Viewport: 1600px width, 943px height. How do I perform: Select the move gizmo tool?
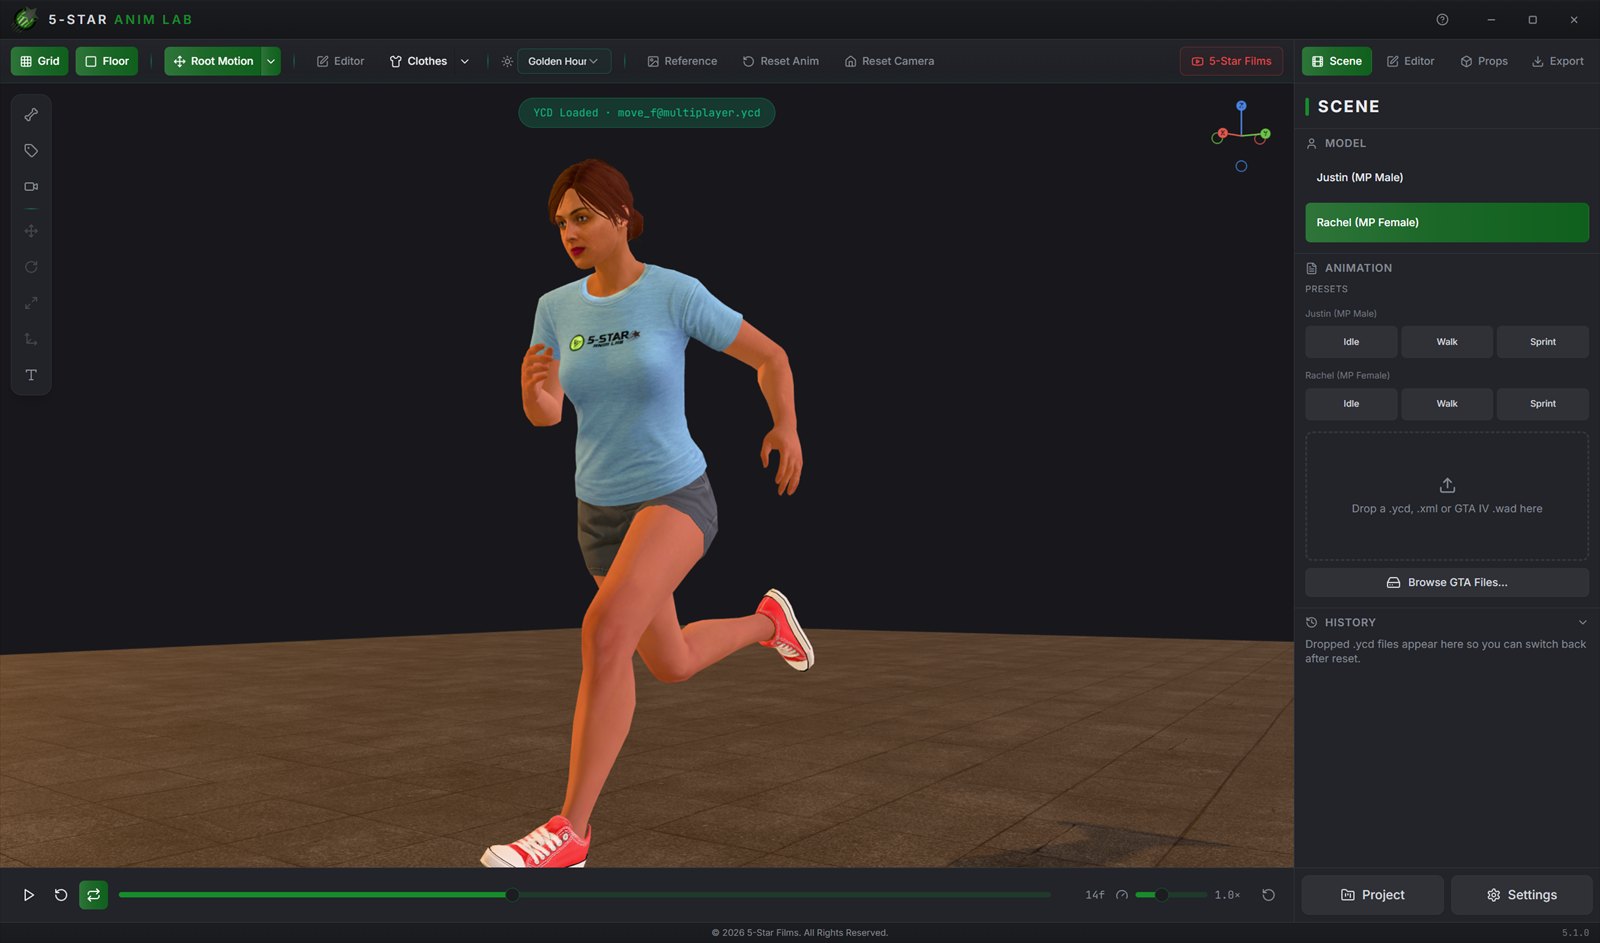tap(31, 231)
